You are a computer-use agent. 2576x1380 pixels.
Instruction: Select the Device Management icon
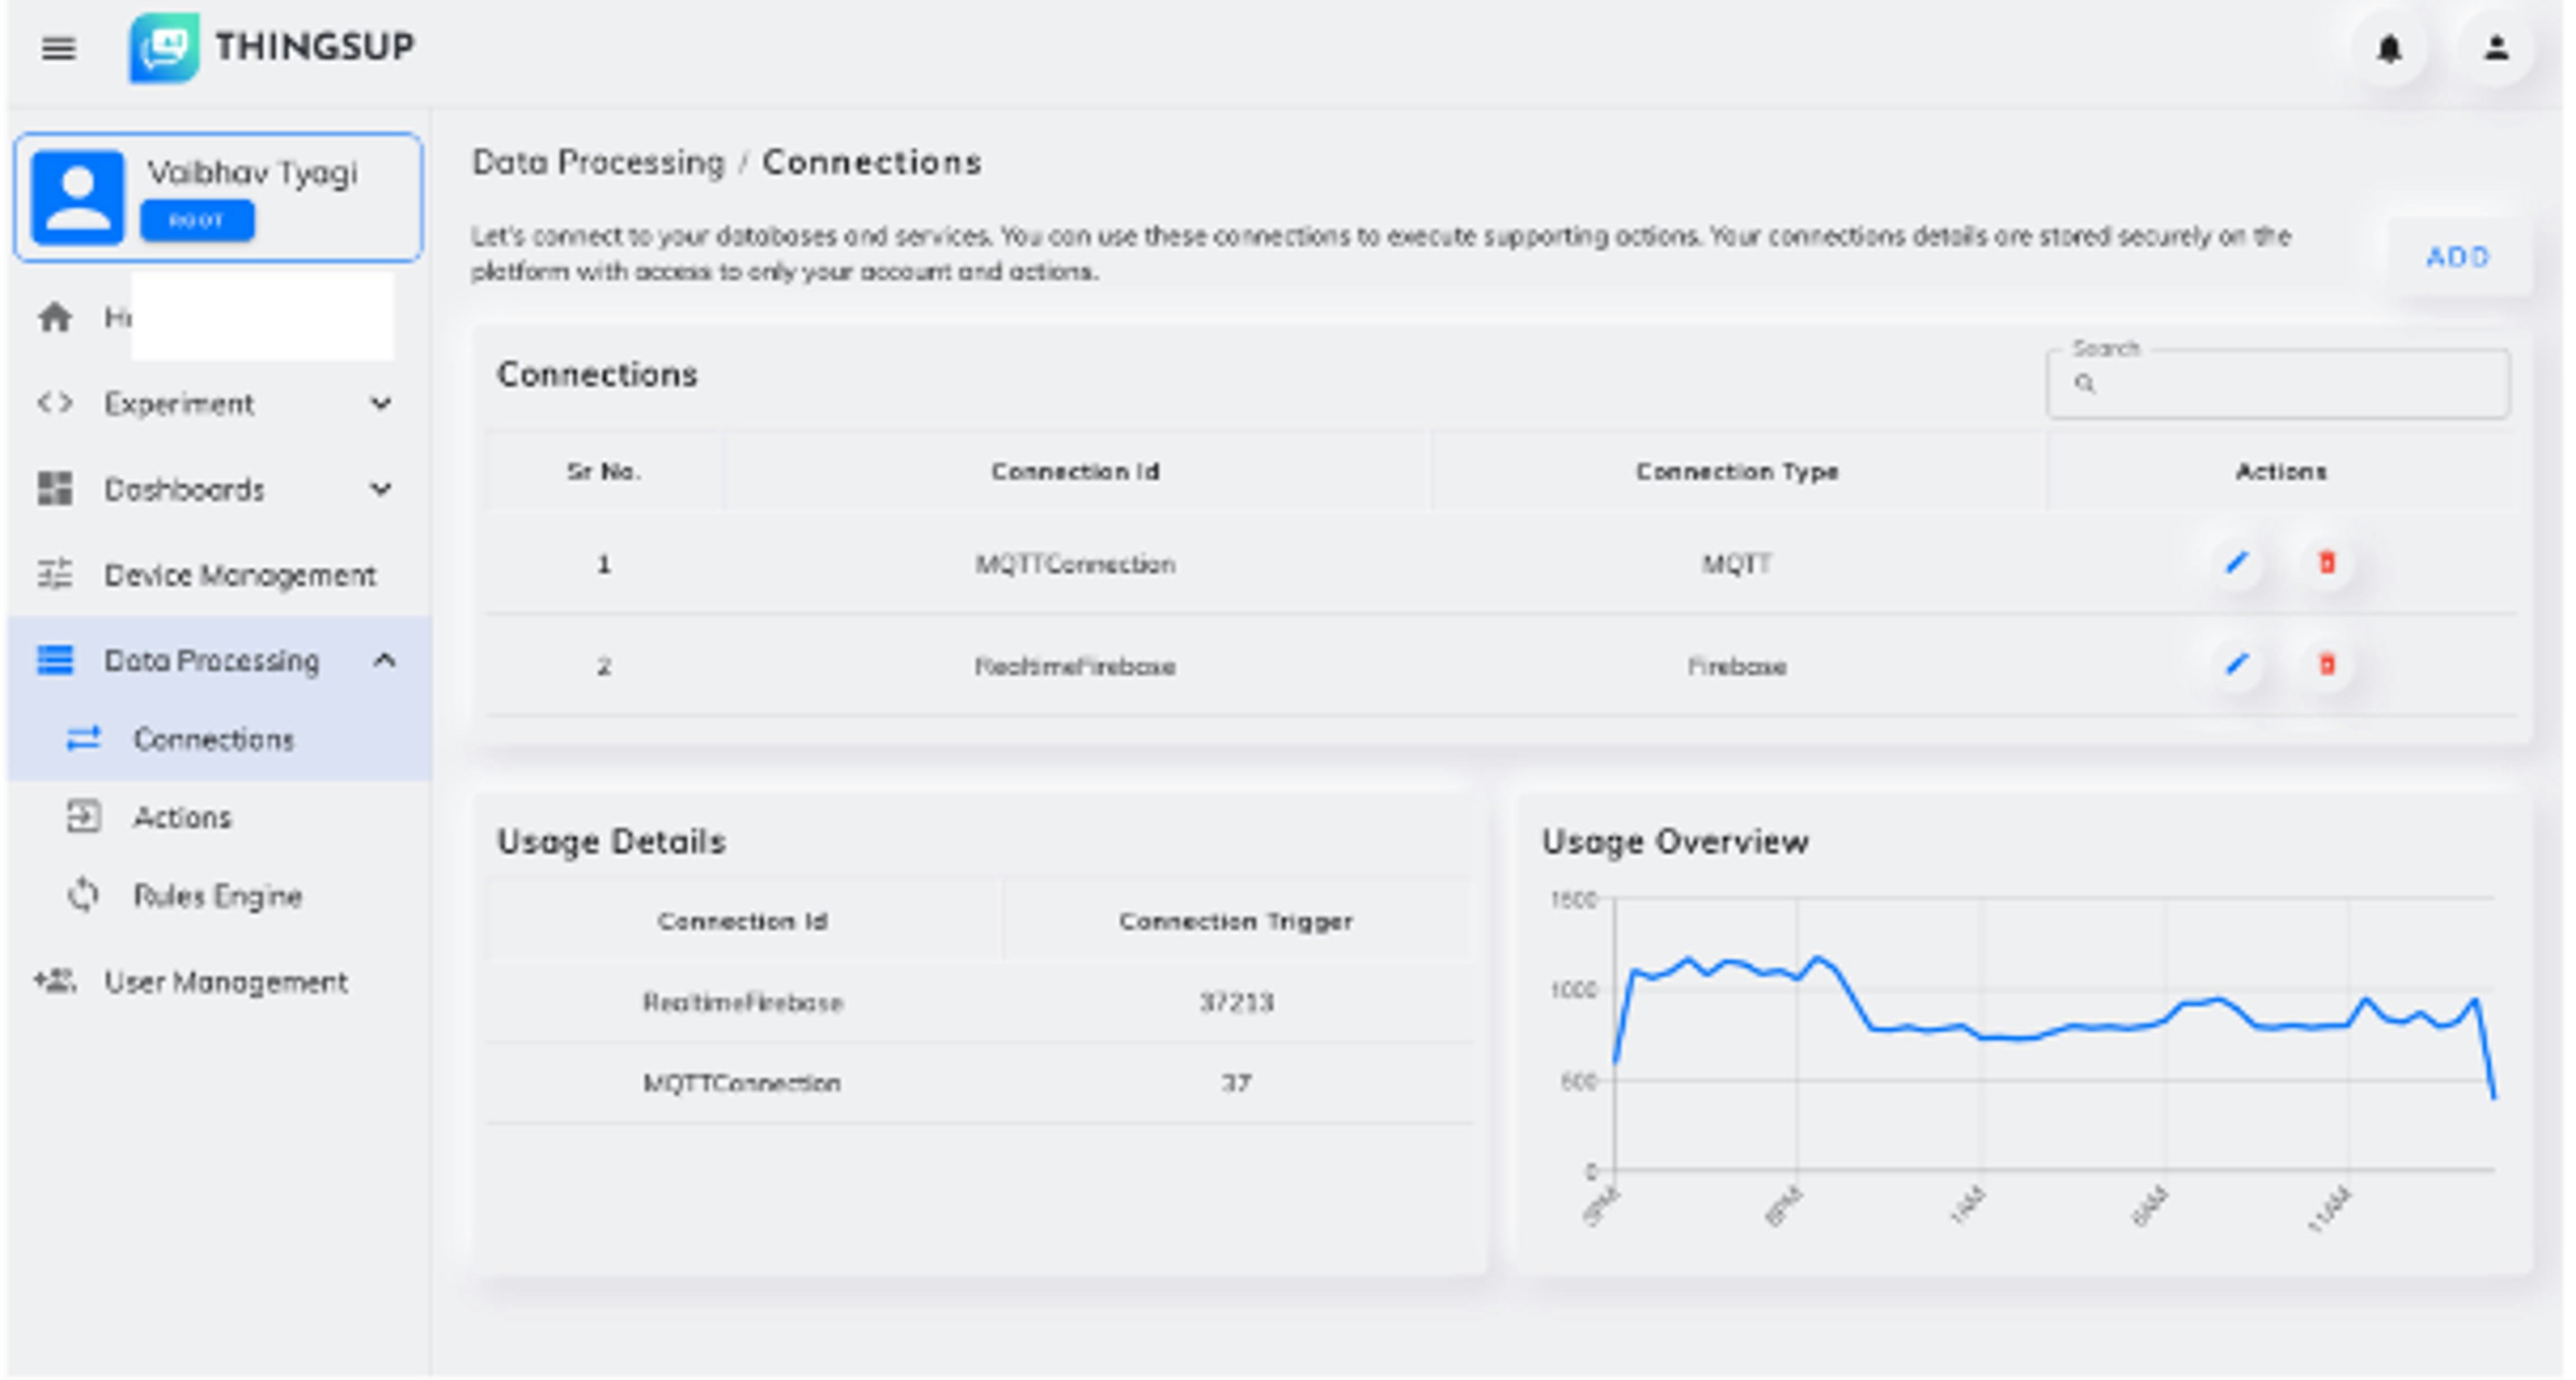coord(57,574)
